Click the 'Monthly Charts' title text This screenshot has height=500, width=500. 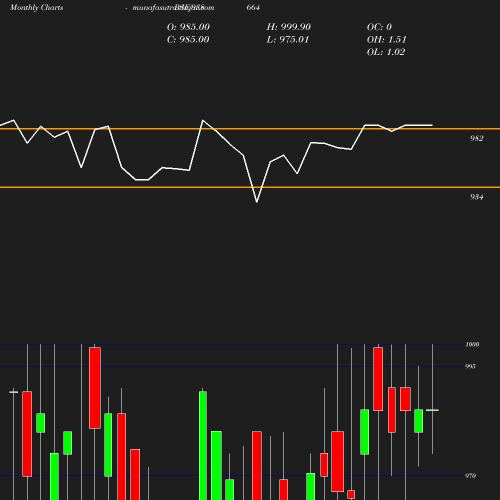pos(37,7)
